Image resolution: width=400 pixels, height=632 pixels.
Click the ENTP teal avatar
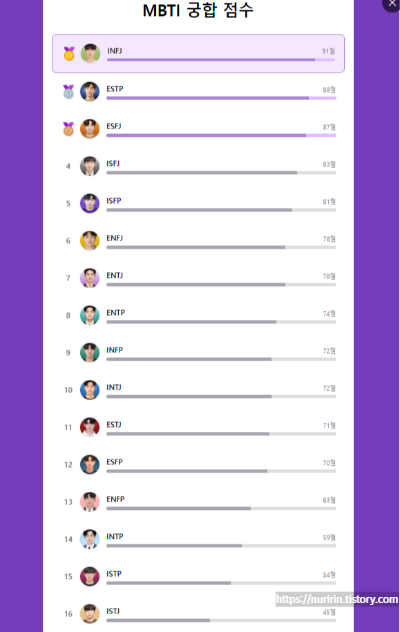[x=90, y=315]
